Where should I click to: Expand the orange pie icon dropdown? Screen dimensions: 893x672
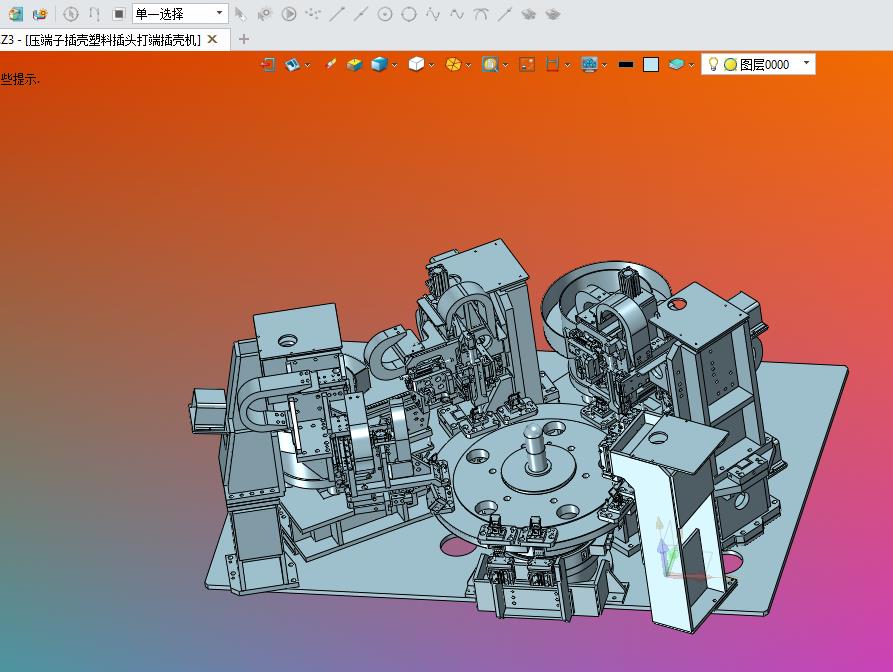tap(468, 65)
